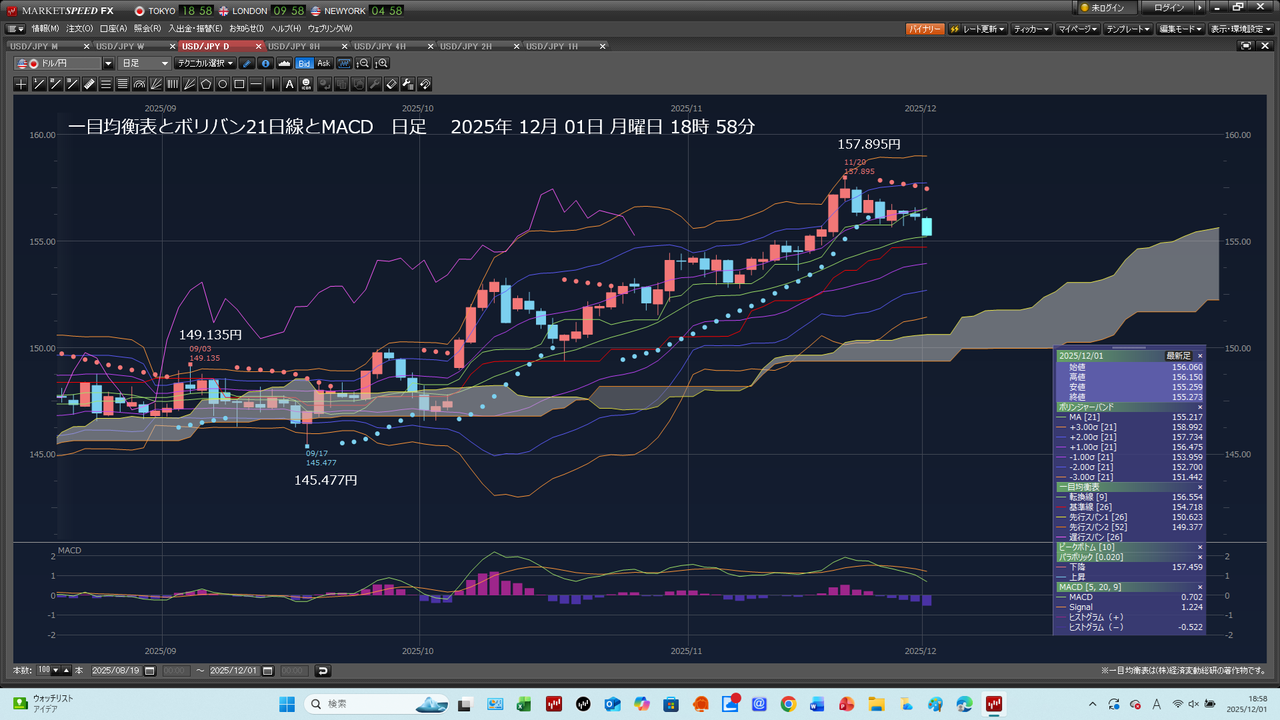Switch chart to Ask price
The image size is (1280, 720).
click(323, 63)
